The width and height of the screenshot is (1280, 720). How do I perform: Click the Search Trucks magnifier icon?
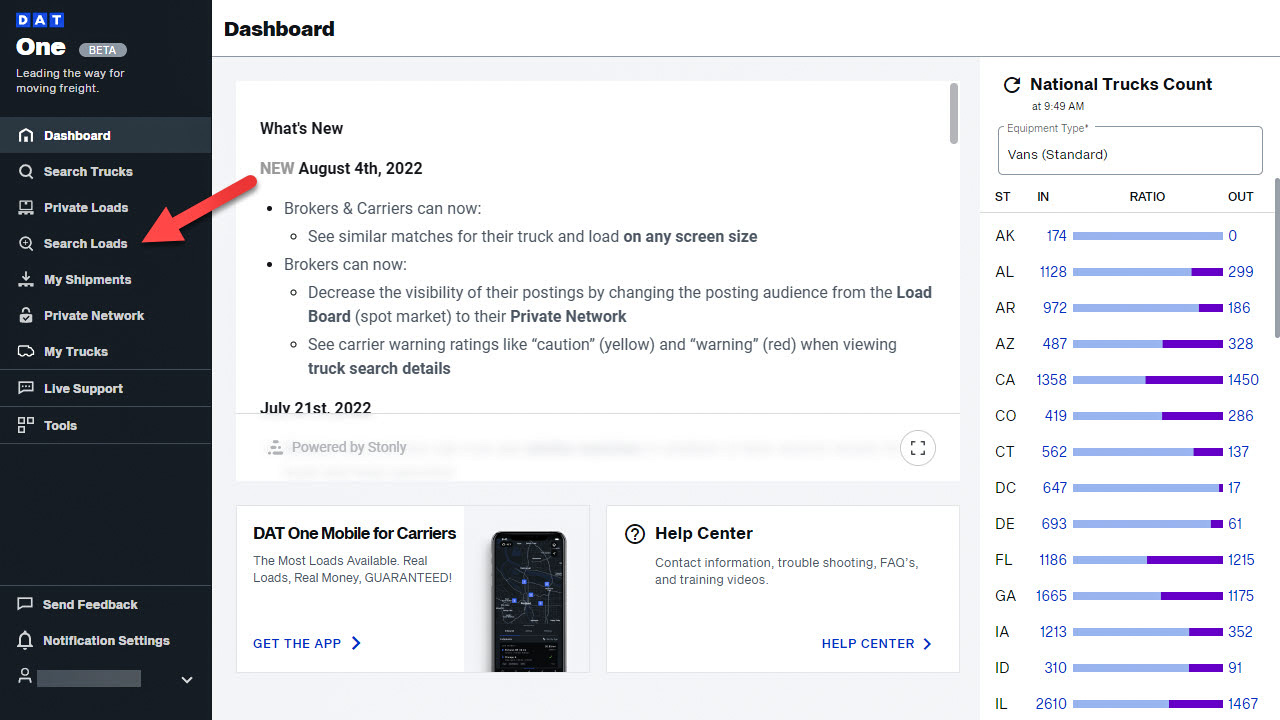pos(26,171)
